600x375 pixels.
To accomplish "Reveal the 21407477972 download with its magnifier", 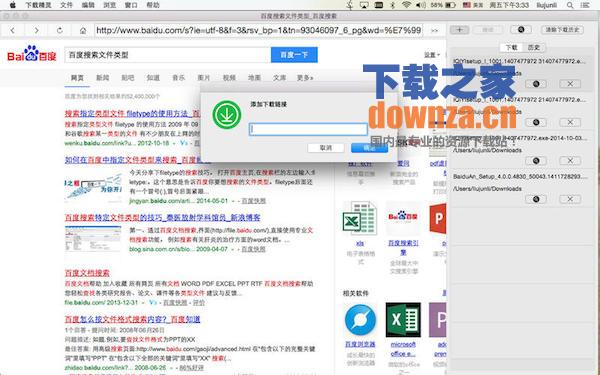I will [536, 122].
